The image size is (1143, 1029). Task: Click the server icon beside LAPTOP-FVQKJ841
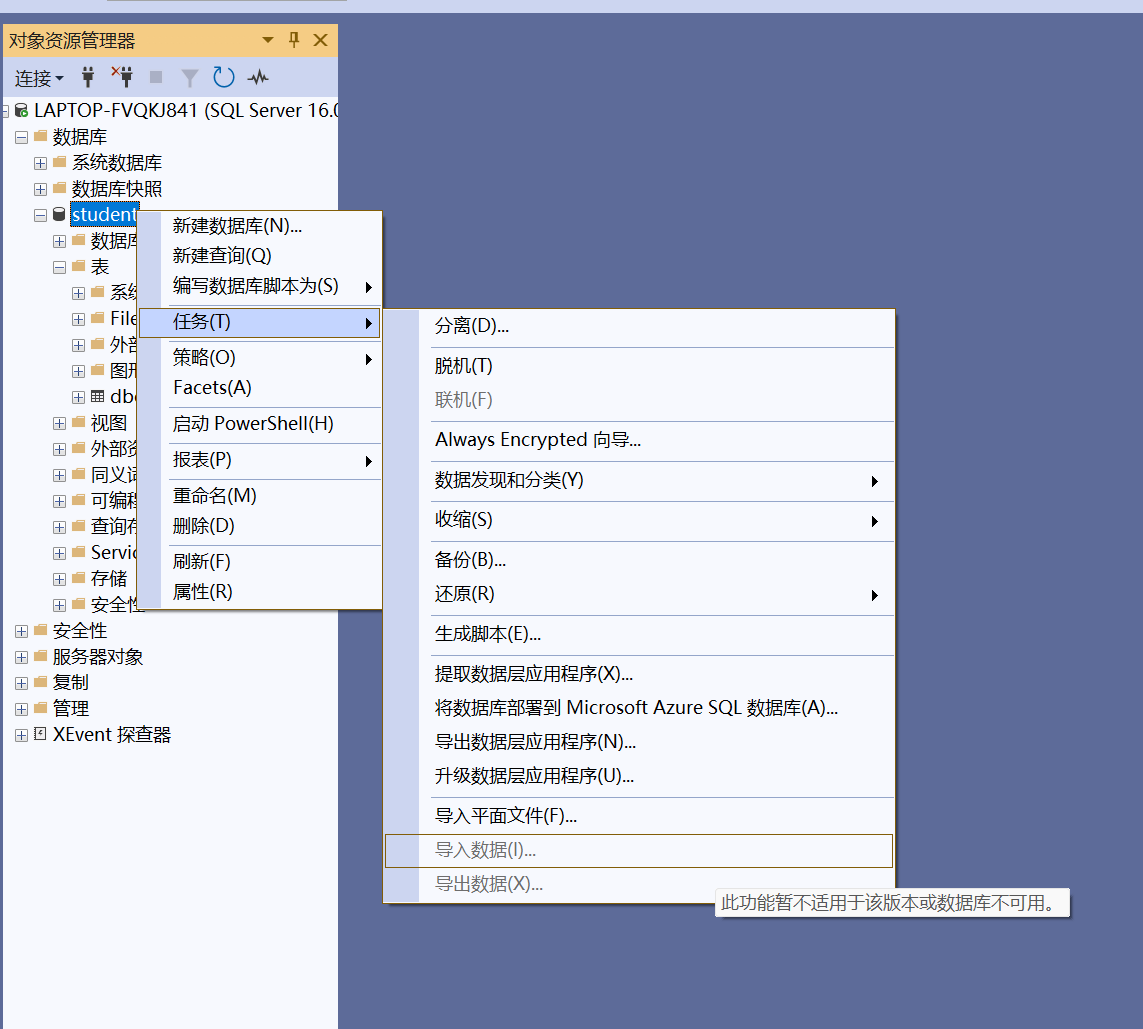coord(22,110)
